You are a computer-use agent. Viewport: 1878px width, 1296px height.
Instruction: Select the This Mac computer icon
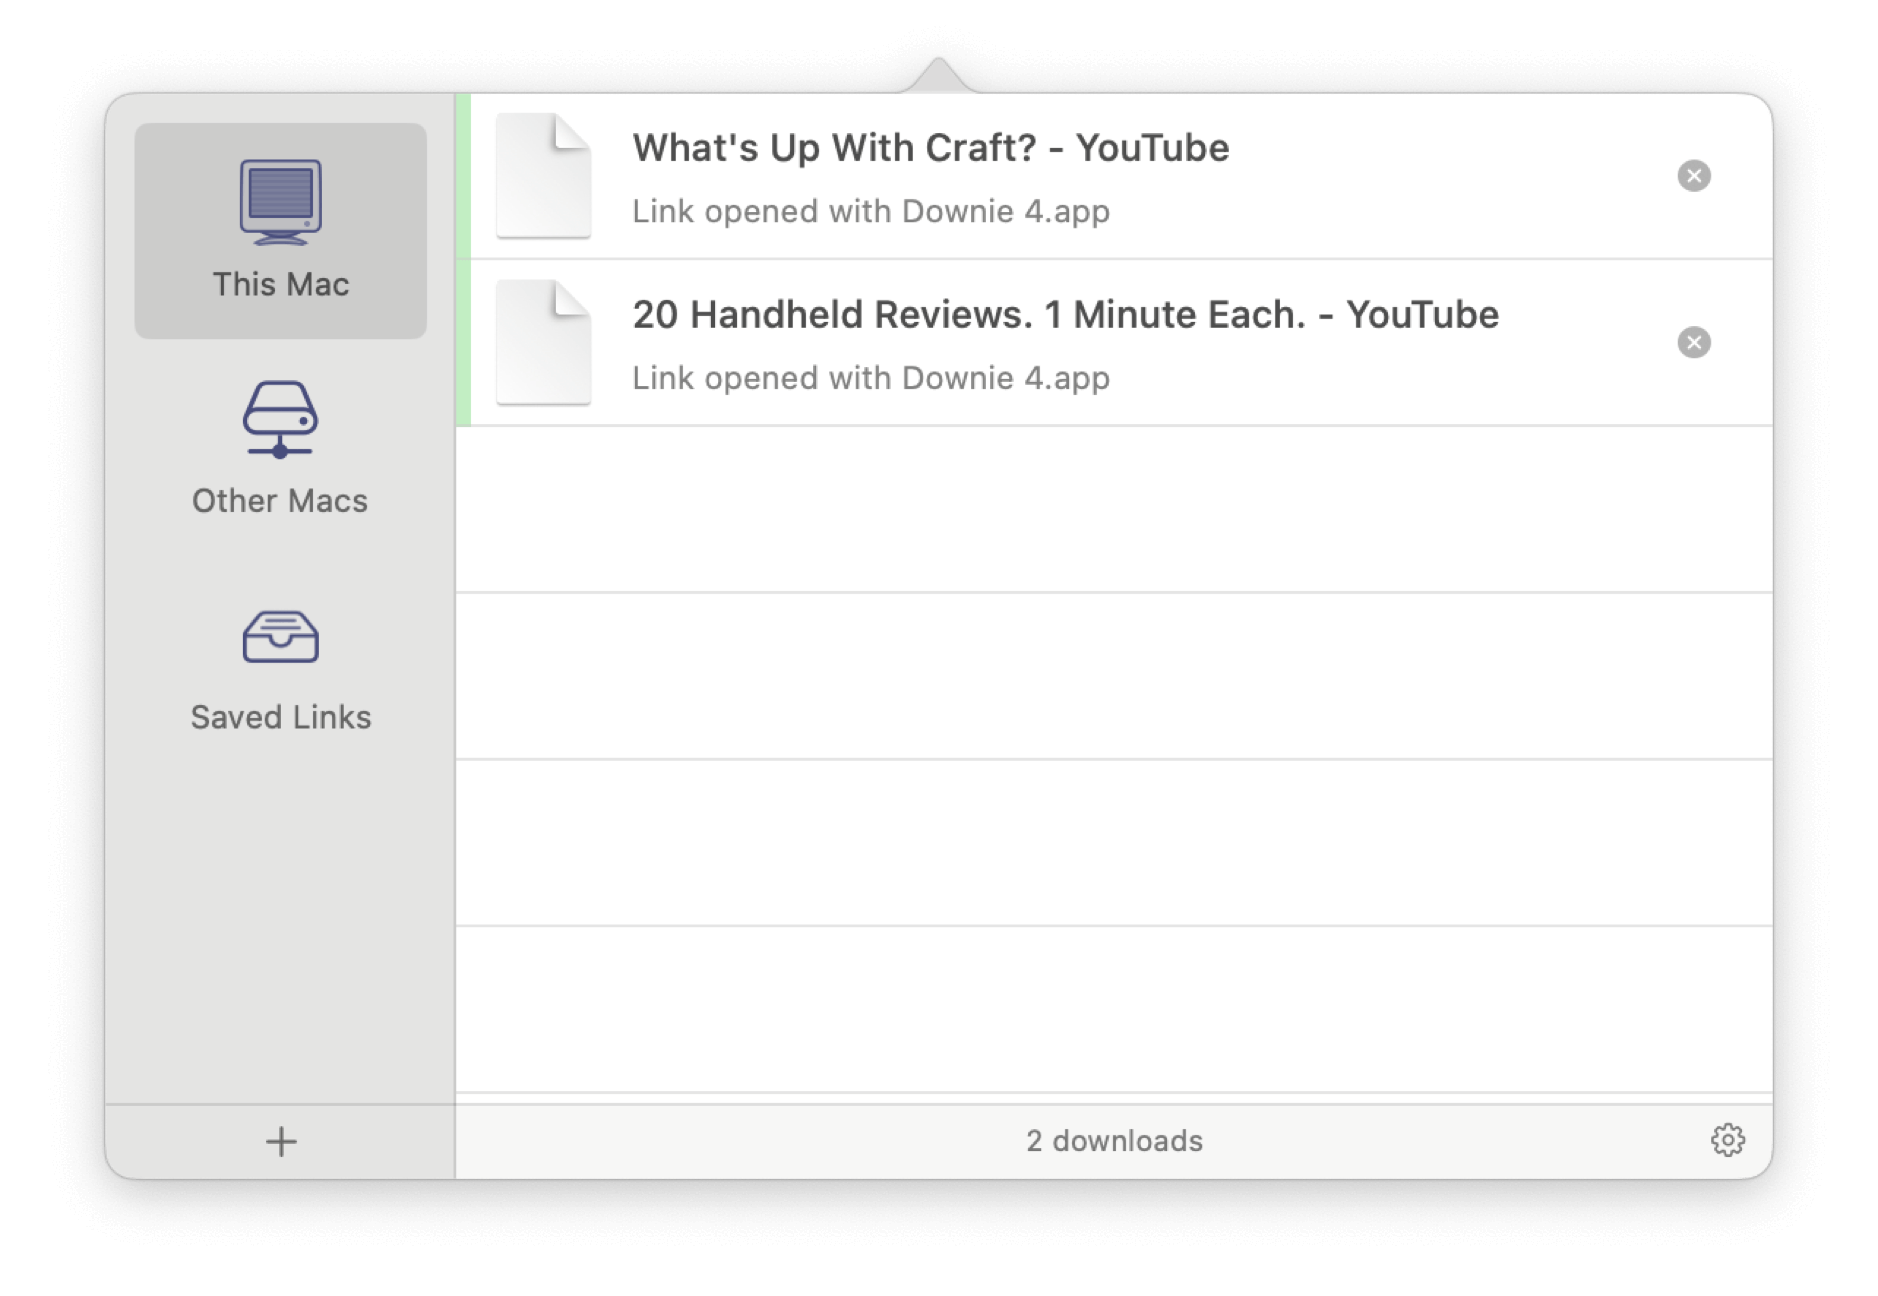280,201
